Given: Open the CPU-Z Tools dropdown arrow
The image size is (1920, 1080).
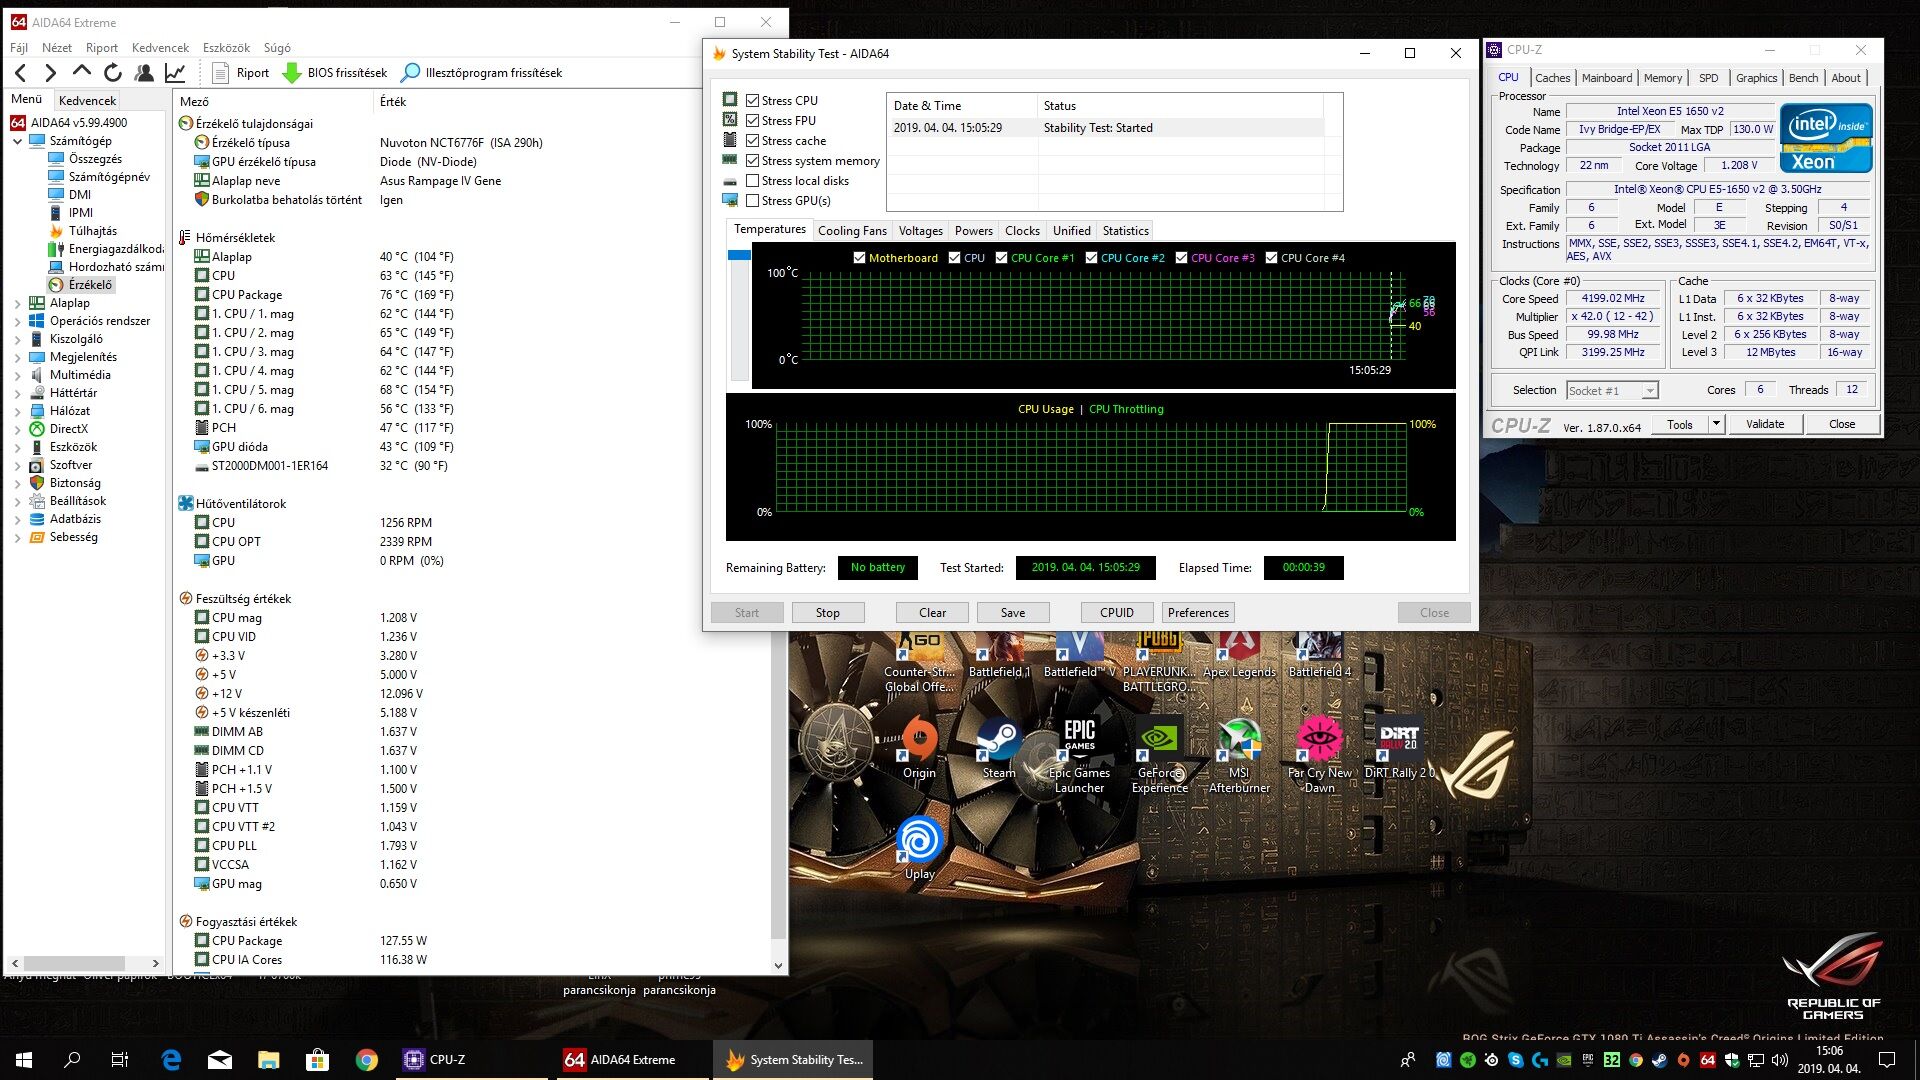Looking at the screenshot, I should tap(1717, 424).
